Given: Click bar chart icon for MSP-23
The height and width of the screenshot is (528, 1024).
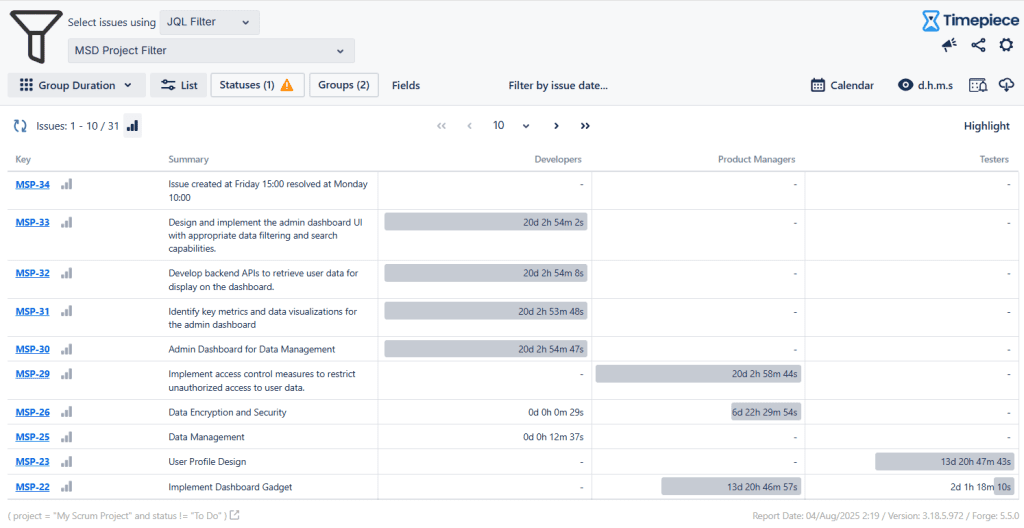Looking at the screenshot, I should tap(67, 461).
